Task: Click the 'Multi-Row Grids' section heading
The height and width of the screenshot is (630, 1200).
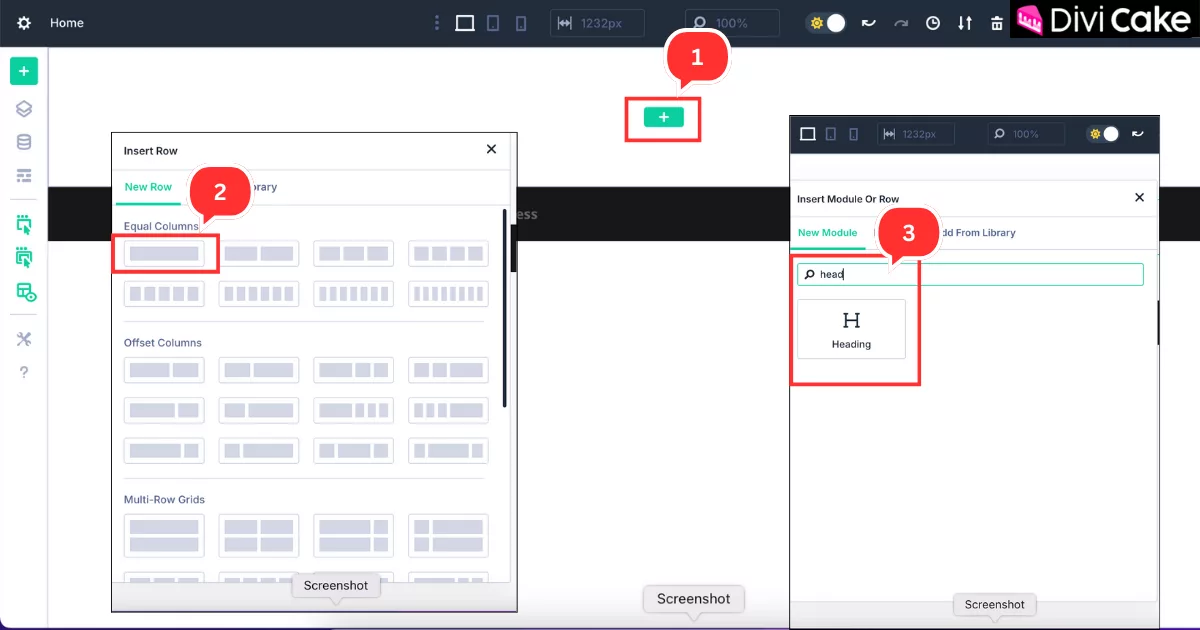Action: [x=164, y=499]
